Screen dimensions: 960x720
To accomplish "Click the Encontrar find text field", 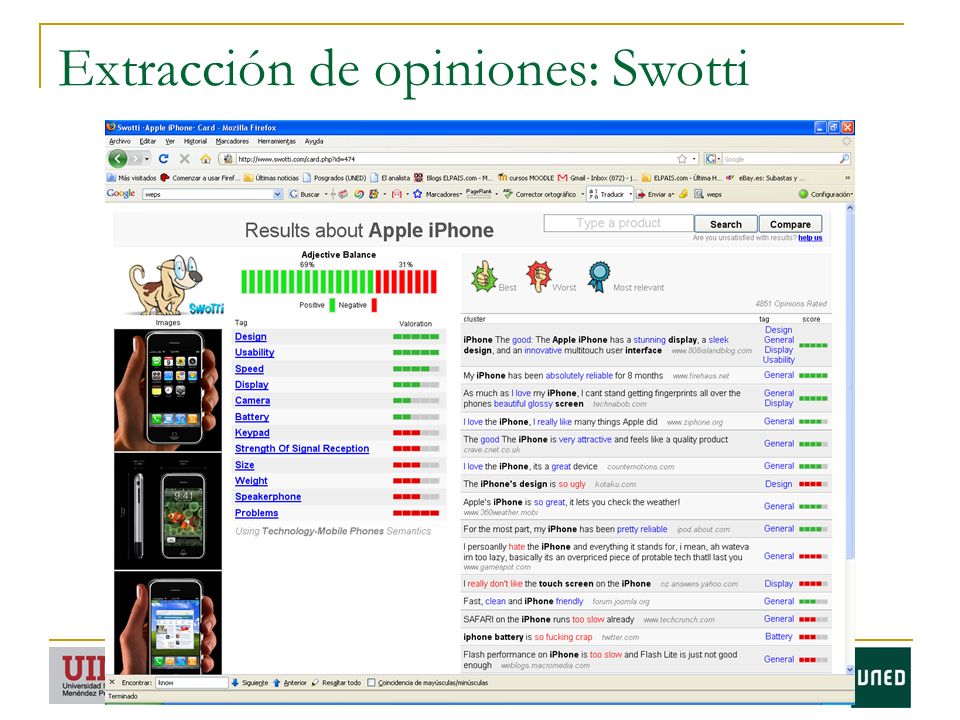I will click(x=192, y=683).
